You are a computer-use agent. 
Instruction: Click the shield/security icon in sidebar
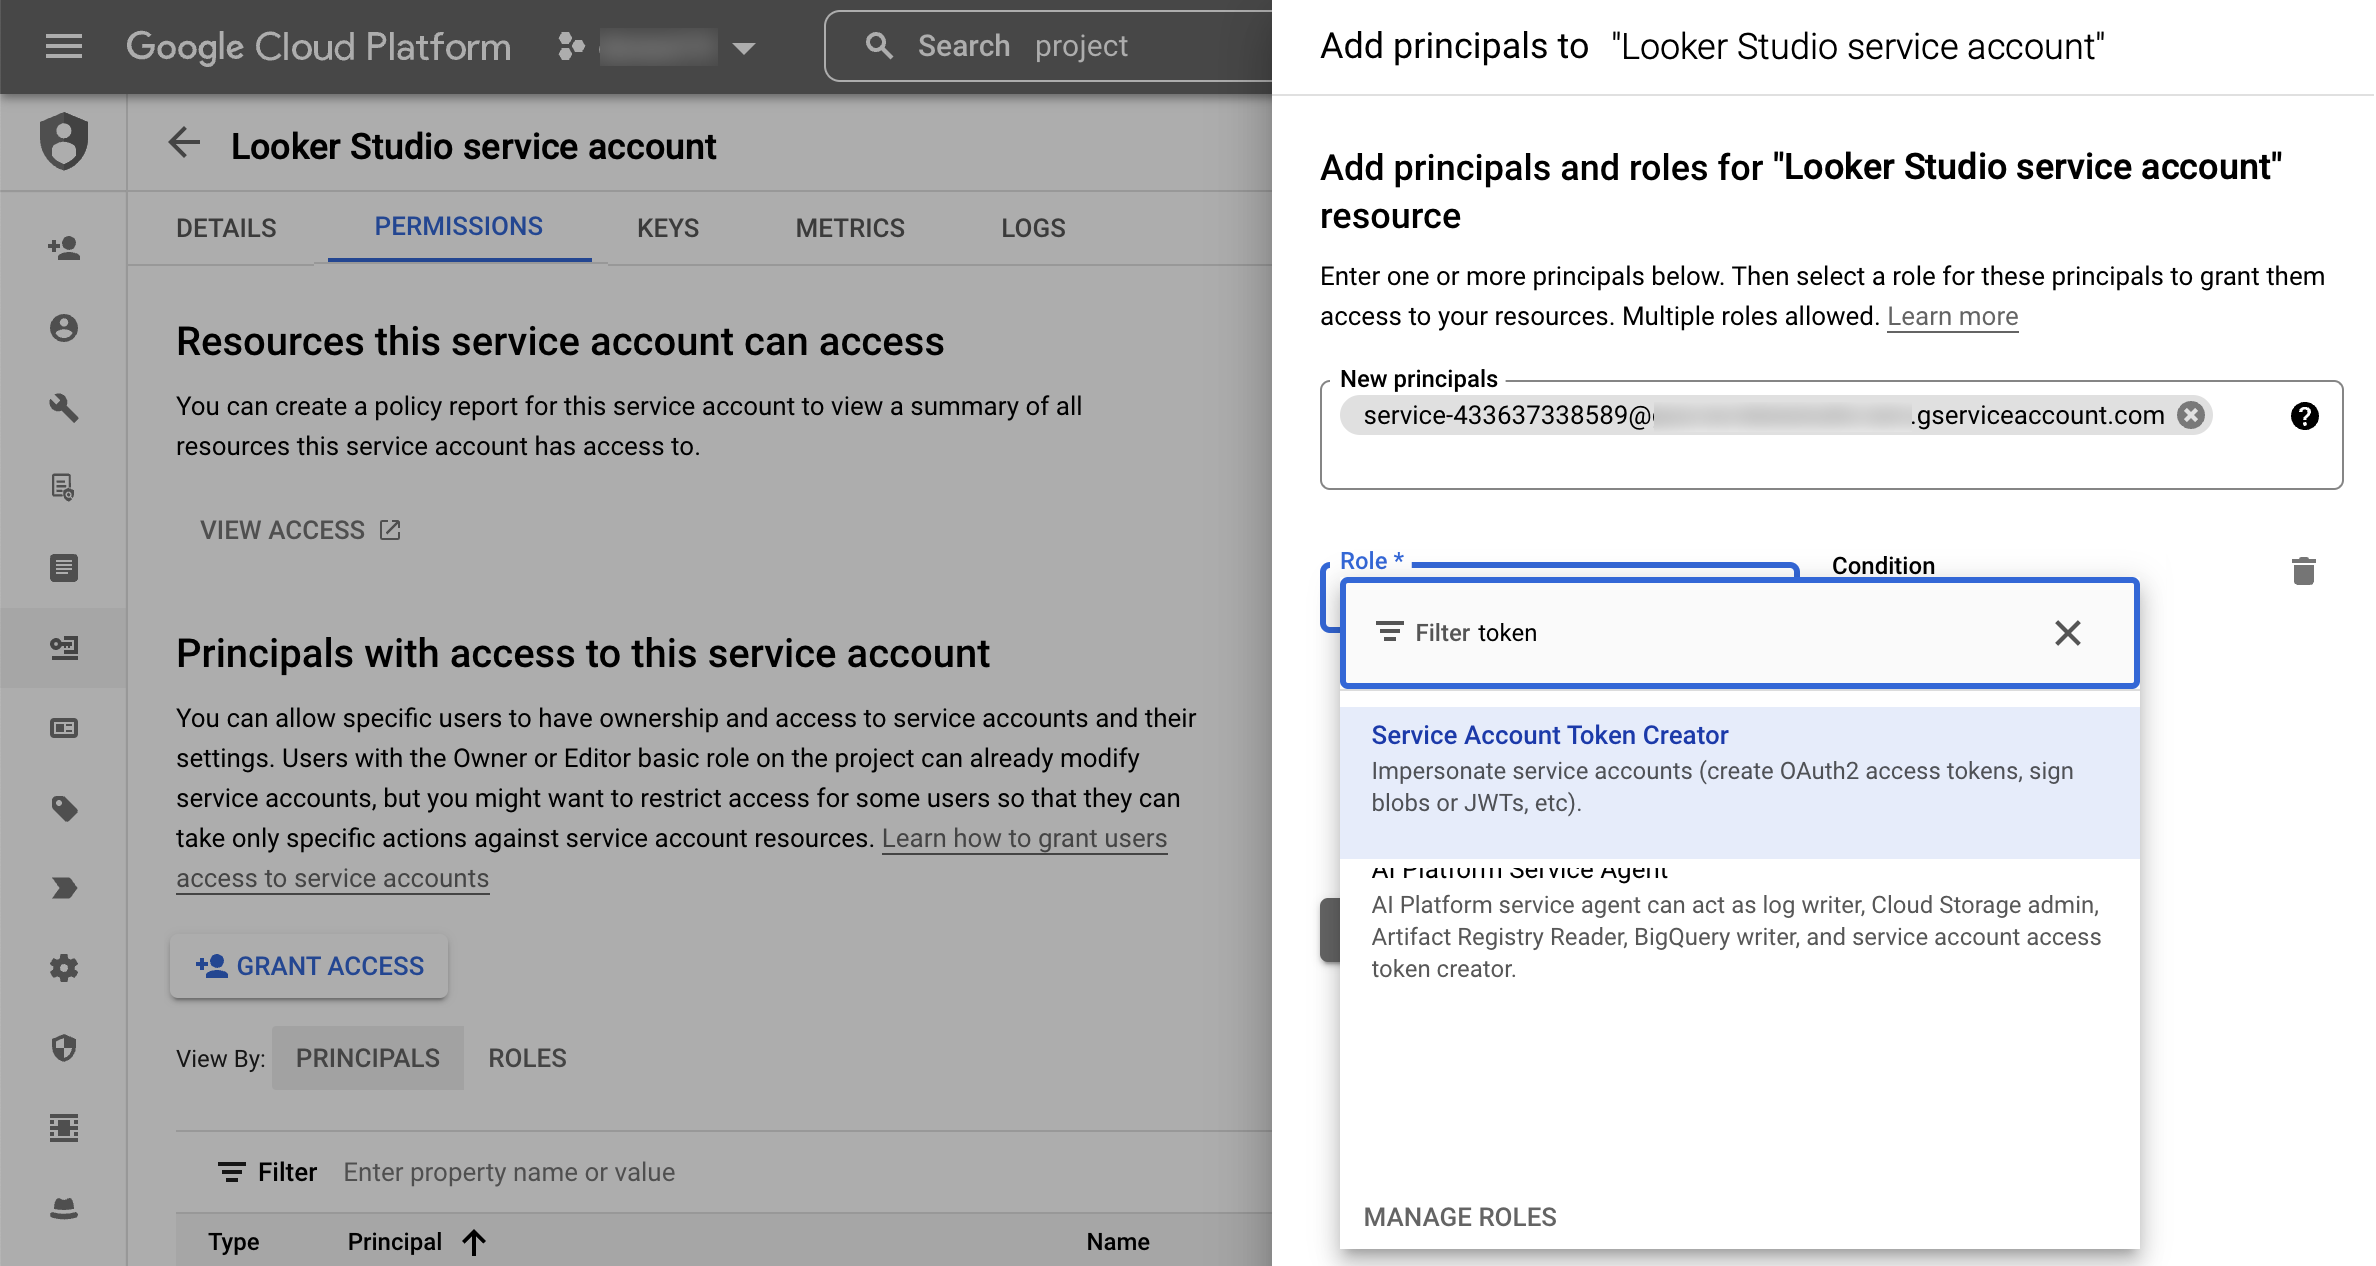tap(63, 146)
